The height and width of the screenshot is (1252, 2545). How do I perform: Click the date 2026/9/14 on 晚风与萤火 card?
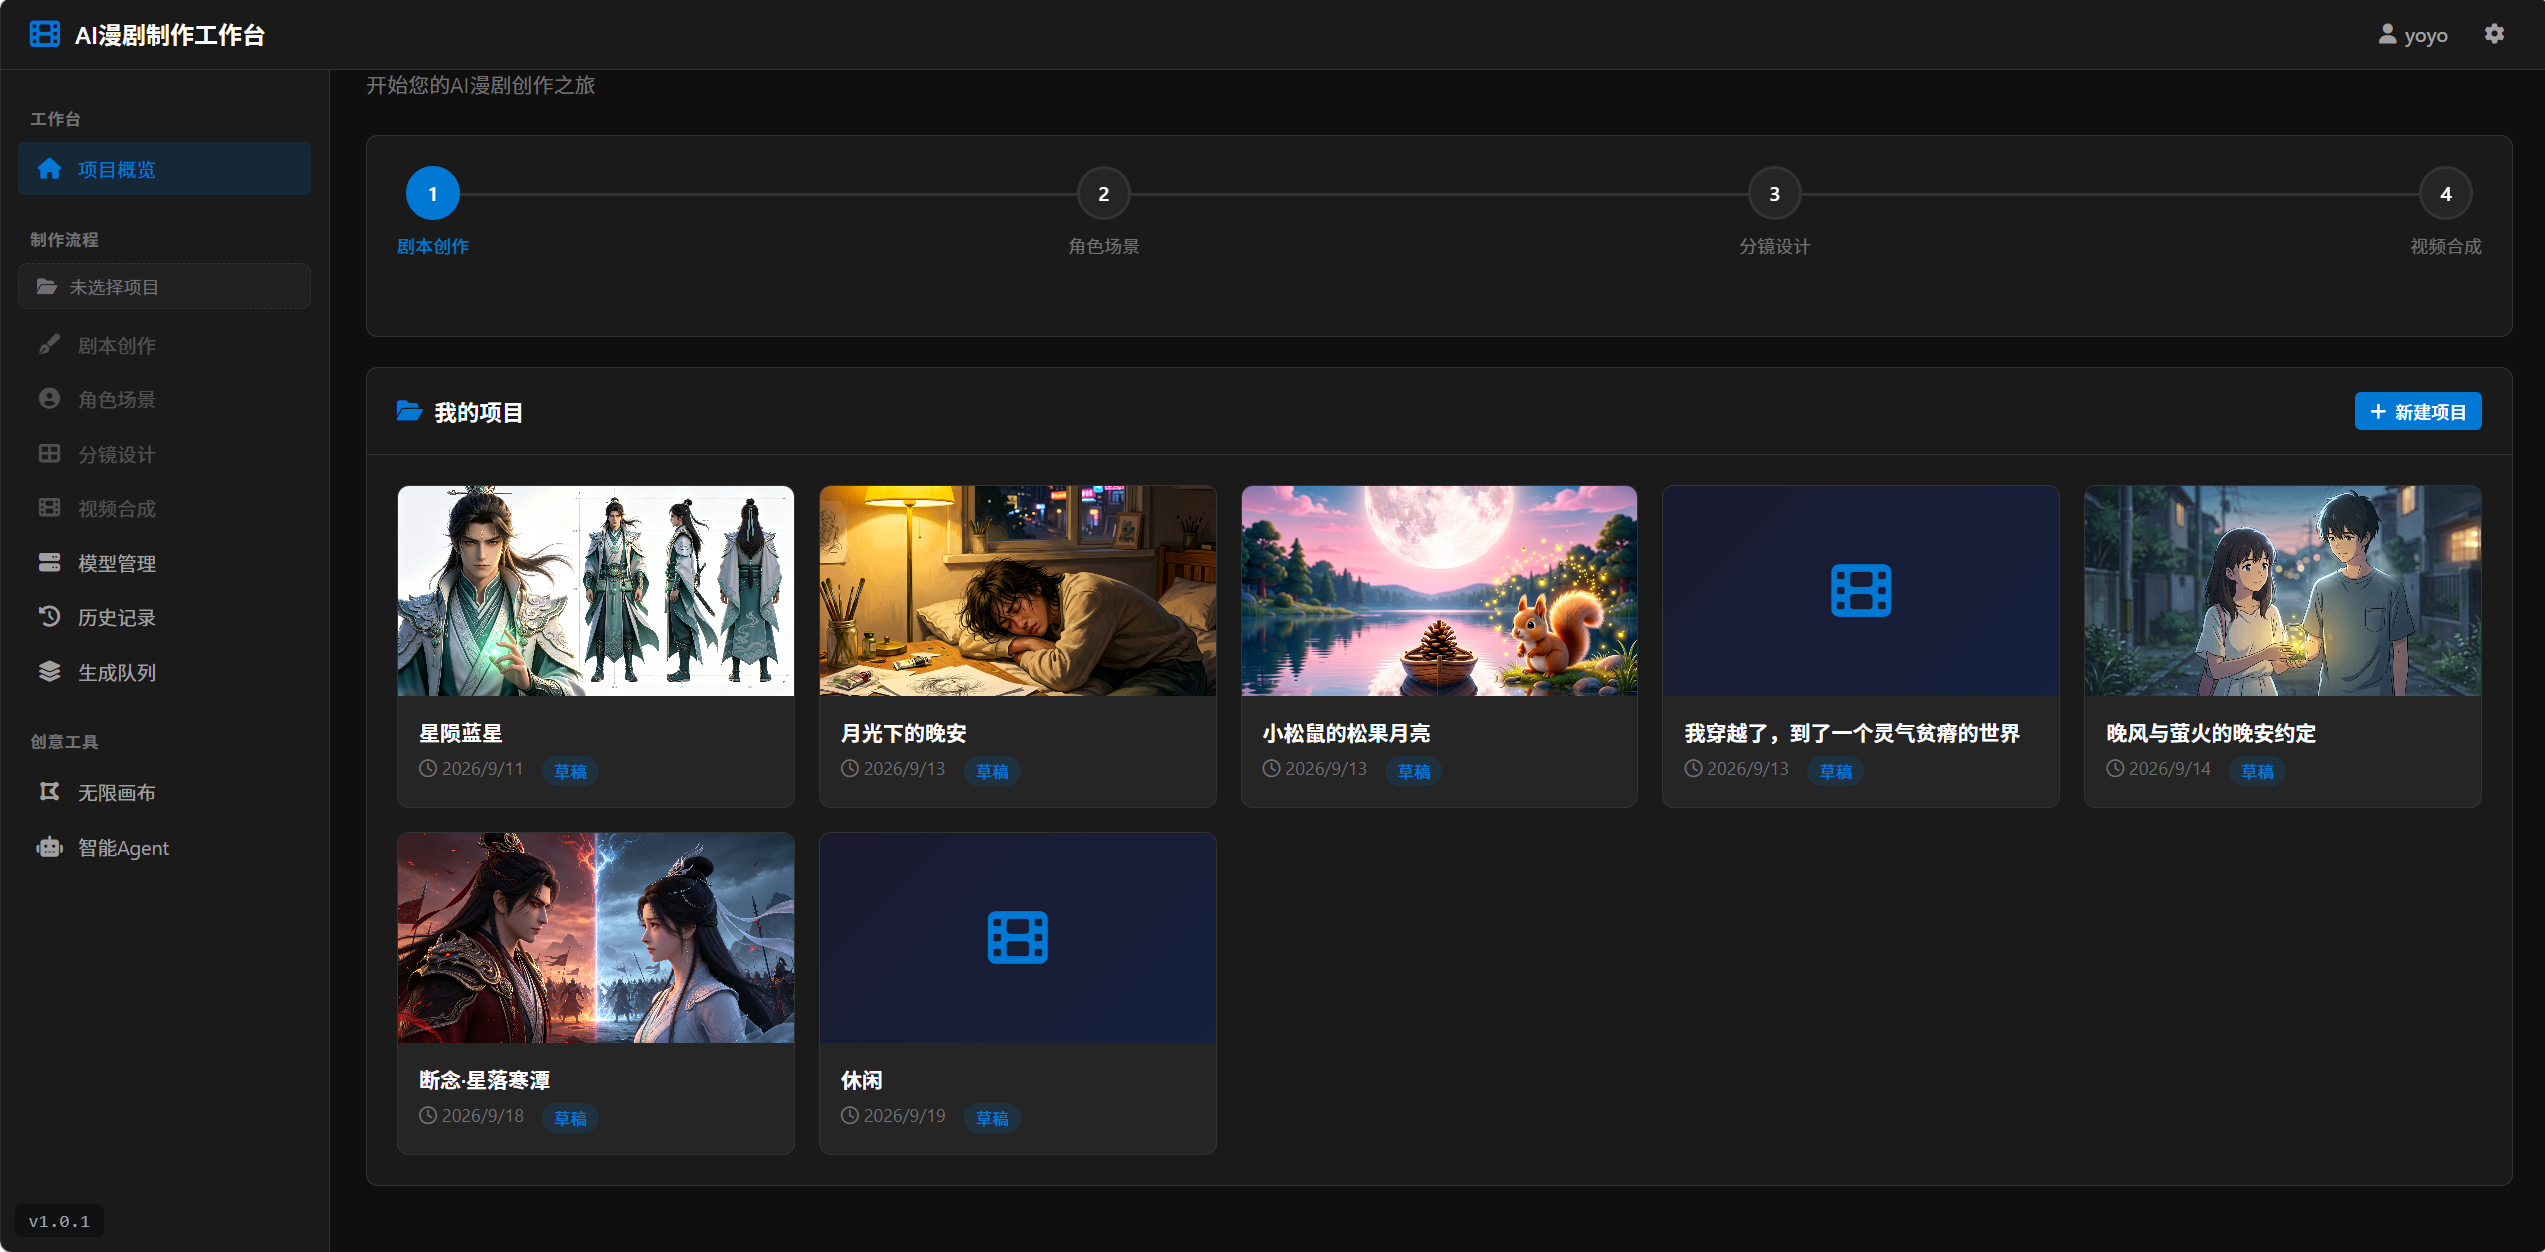point(2169,769)
